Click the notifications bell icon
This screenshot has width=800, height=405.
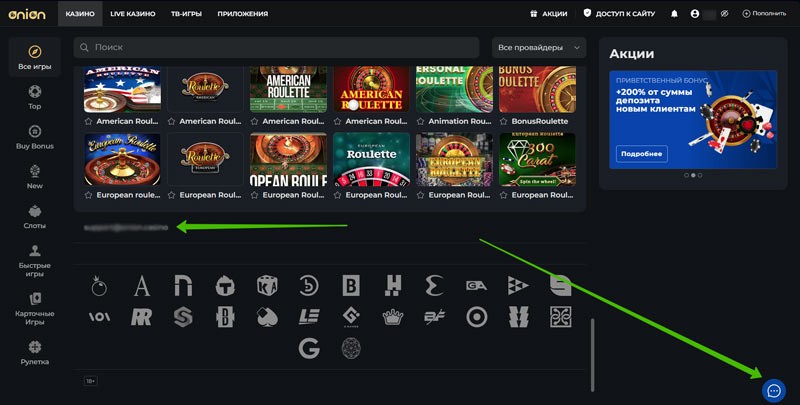674,14
